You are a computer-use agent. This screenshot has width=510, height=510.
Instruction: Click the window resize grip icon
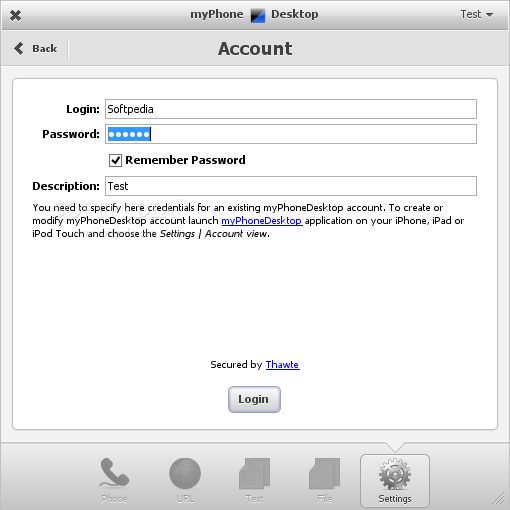[x=499, y=499]
